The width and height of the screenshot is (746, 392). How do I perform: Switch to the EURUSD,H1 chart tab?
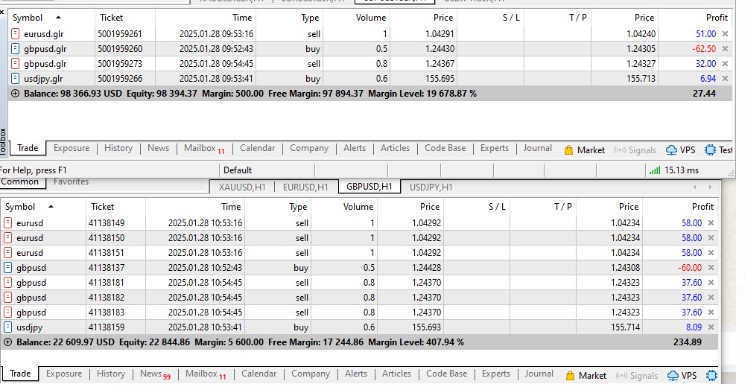[x=305, y=187]
